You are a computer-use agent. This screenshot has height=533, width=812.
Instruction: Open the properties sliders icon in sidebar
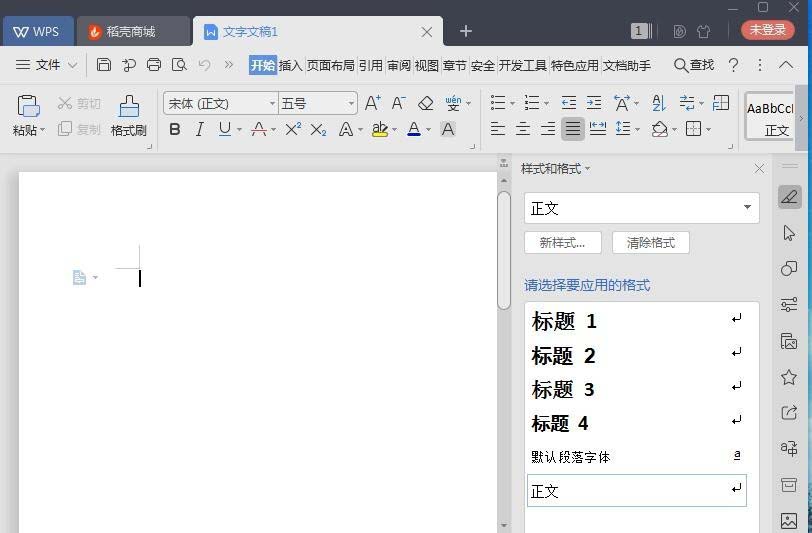(x=789, y=305)
